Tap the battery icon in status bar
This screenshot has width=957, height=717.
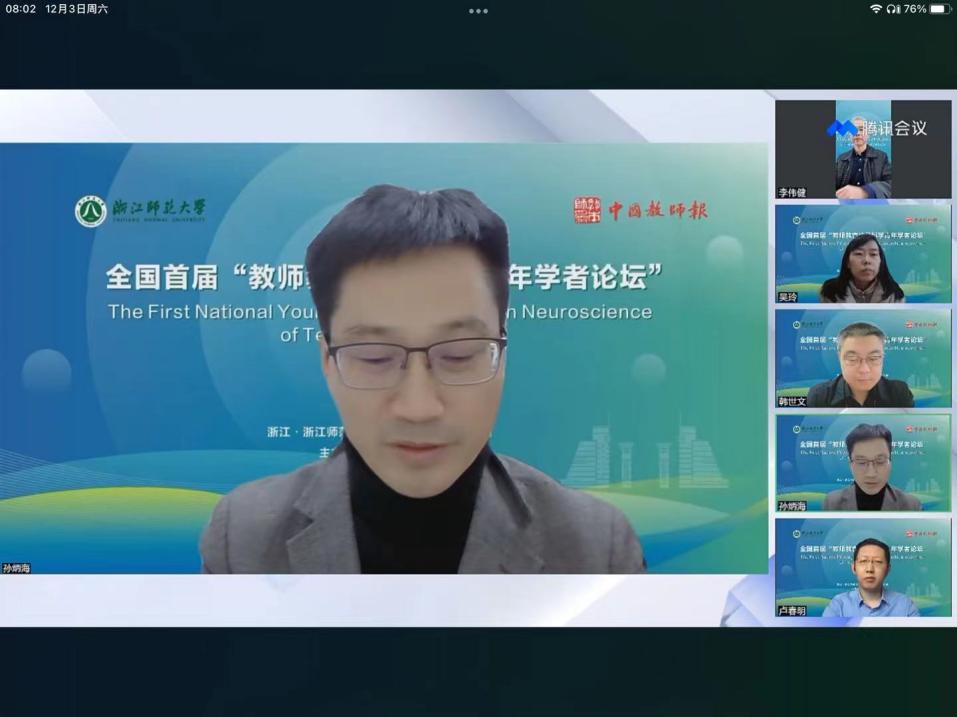pos(940,9)
